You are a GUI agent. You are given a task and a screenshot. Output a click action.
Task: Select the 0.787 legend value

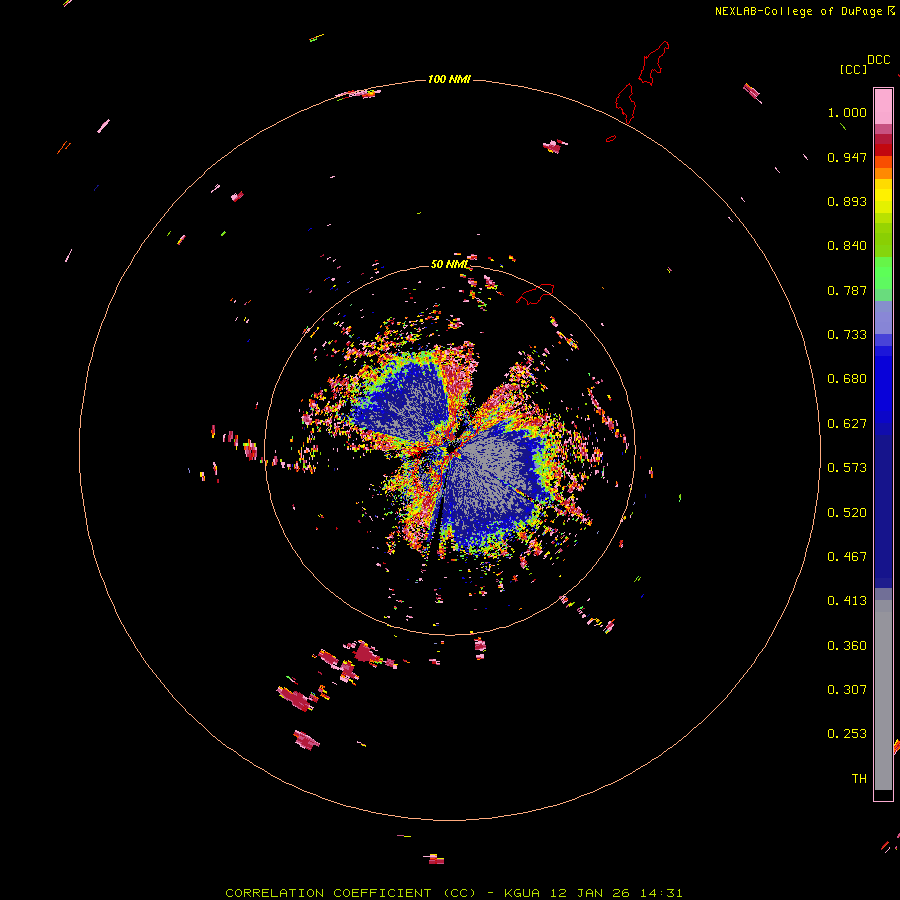pyautogui.click(x=847, y=290)
